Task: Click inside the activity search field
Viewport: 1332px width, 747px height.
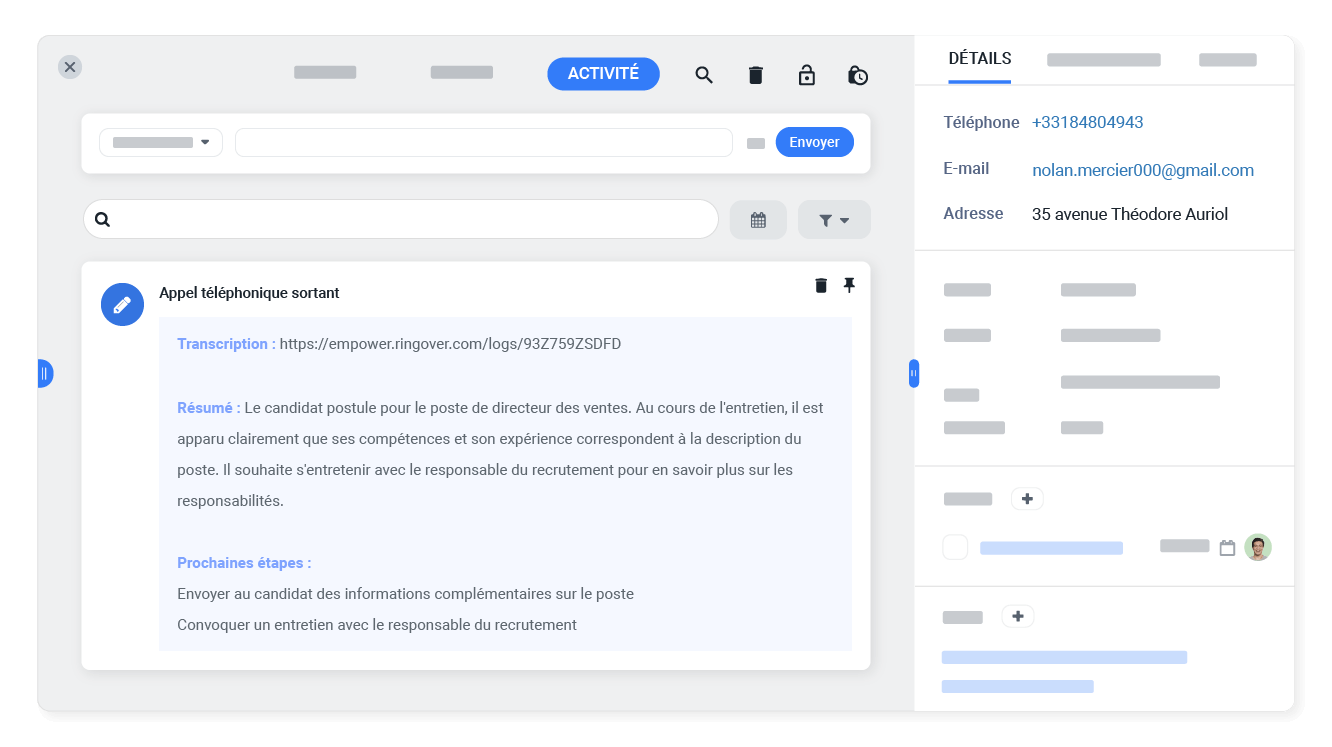Action: coord(400,219)
